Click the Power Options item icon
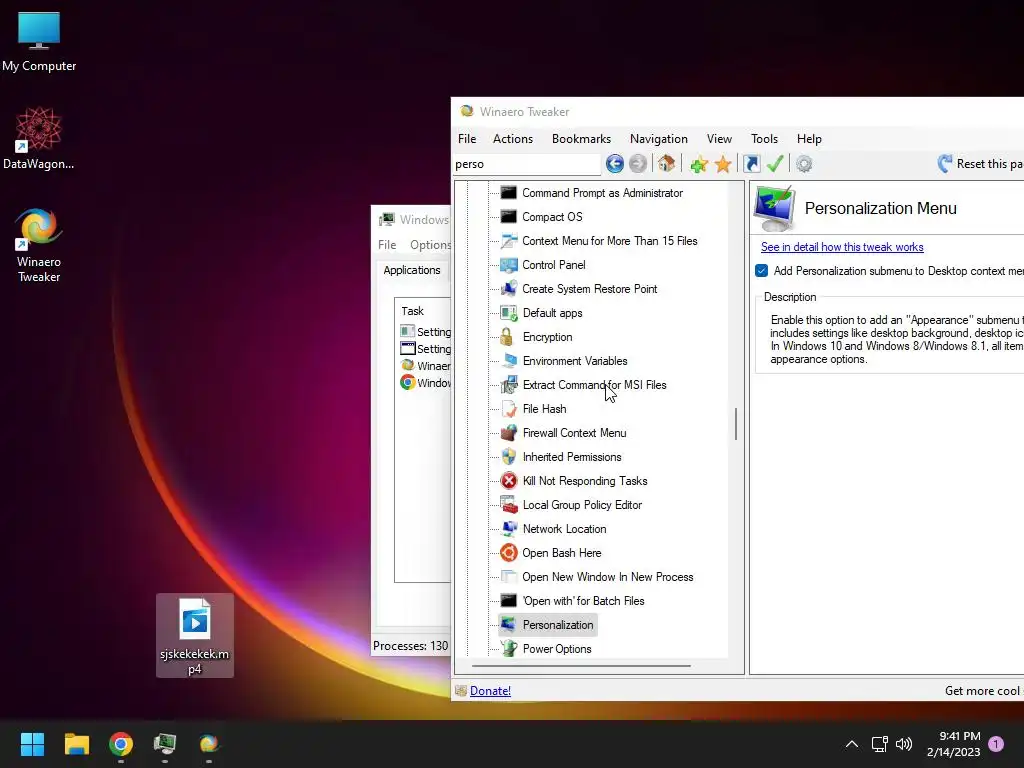Viewport: 1024px width, 768px height. click(508, 648)
